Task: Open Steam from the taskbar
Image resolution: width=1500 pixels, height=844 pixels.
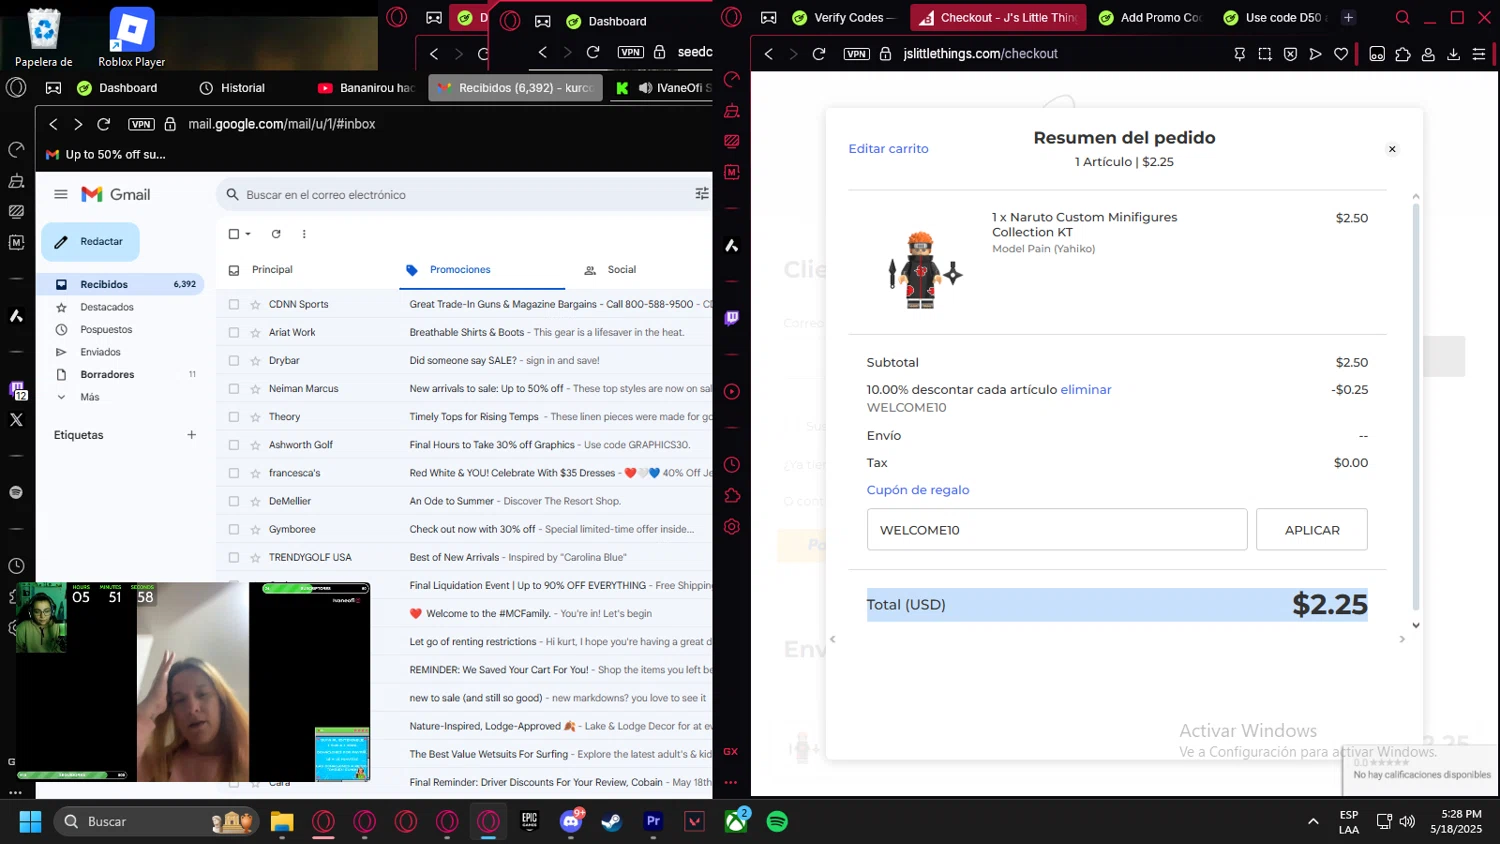Action: (611, 822)
